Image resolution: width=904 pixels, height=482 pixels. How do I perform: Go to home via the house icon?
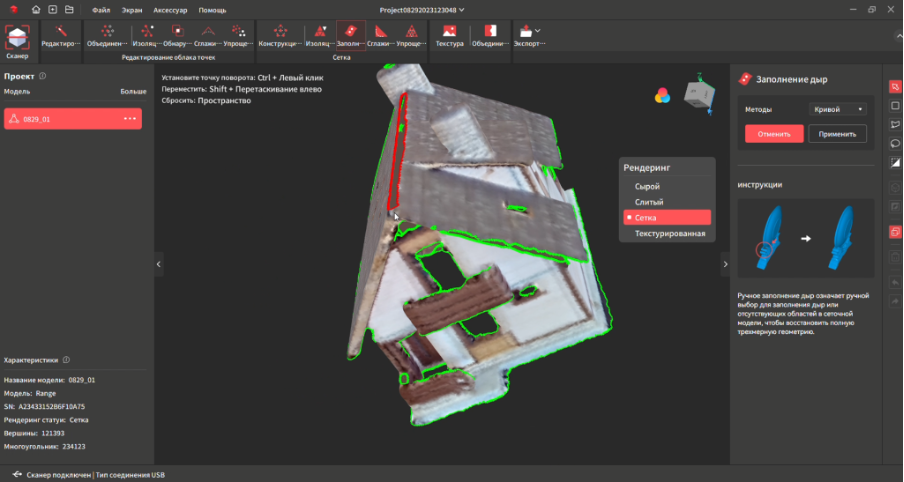click(x=37, y=8)
